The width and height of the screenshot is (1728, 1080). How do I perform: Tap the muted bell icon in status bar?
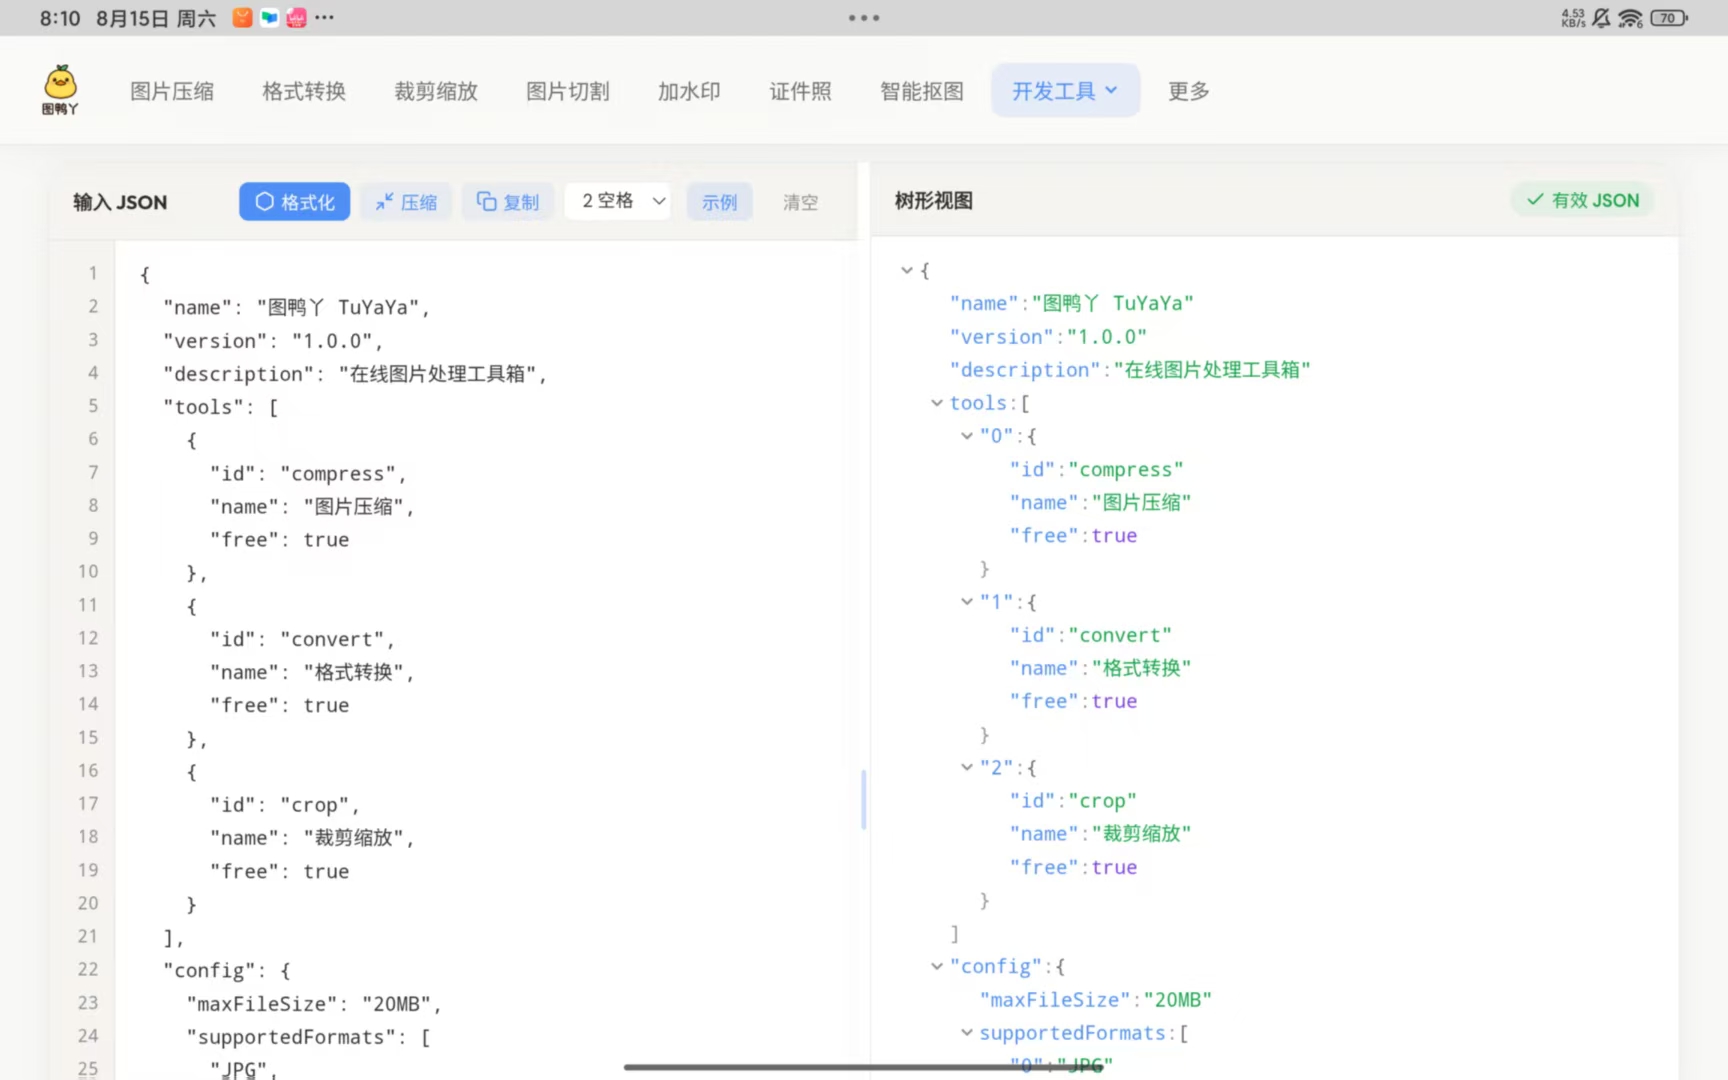point(1601,18)
